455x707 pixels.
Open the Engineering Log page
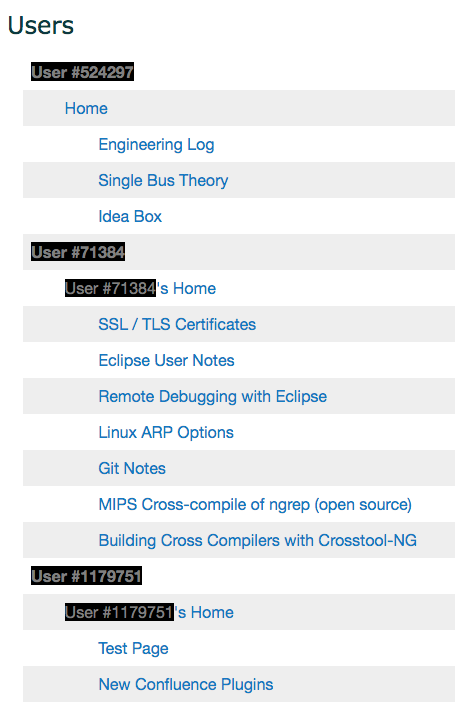click(156, 145)
